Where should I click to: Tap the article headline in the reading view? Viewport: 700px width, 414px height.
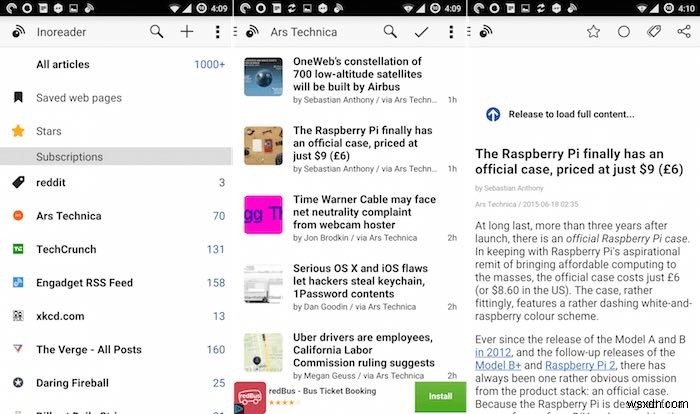point(579,162)
